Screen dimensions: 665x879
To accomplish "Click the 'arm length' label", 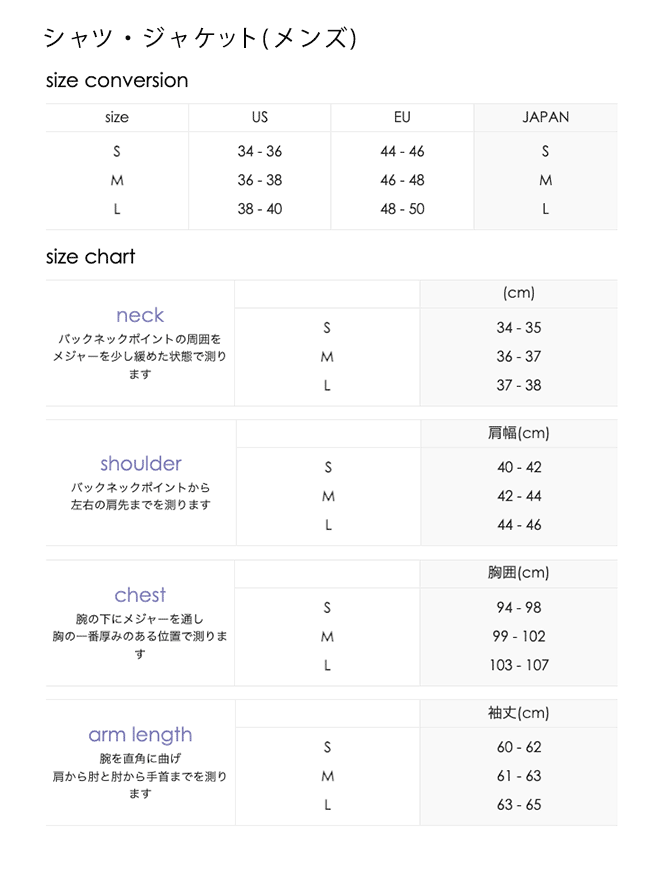I will [140, 735].
